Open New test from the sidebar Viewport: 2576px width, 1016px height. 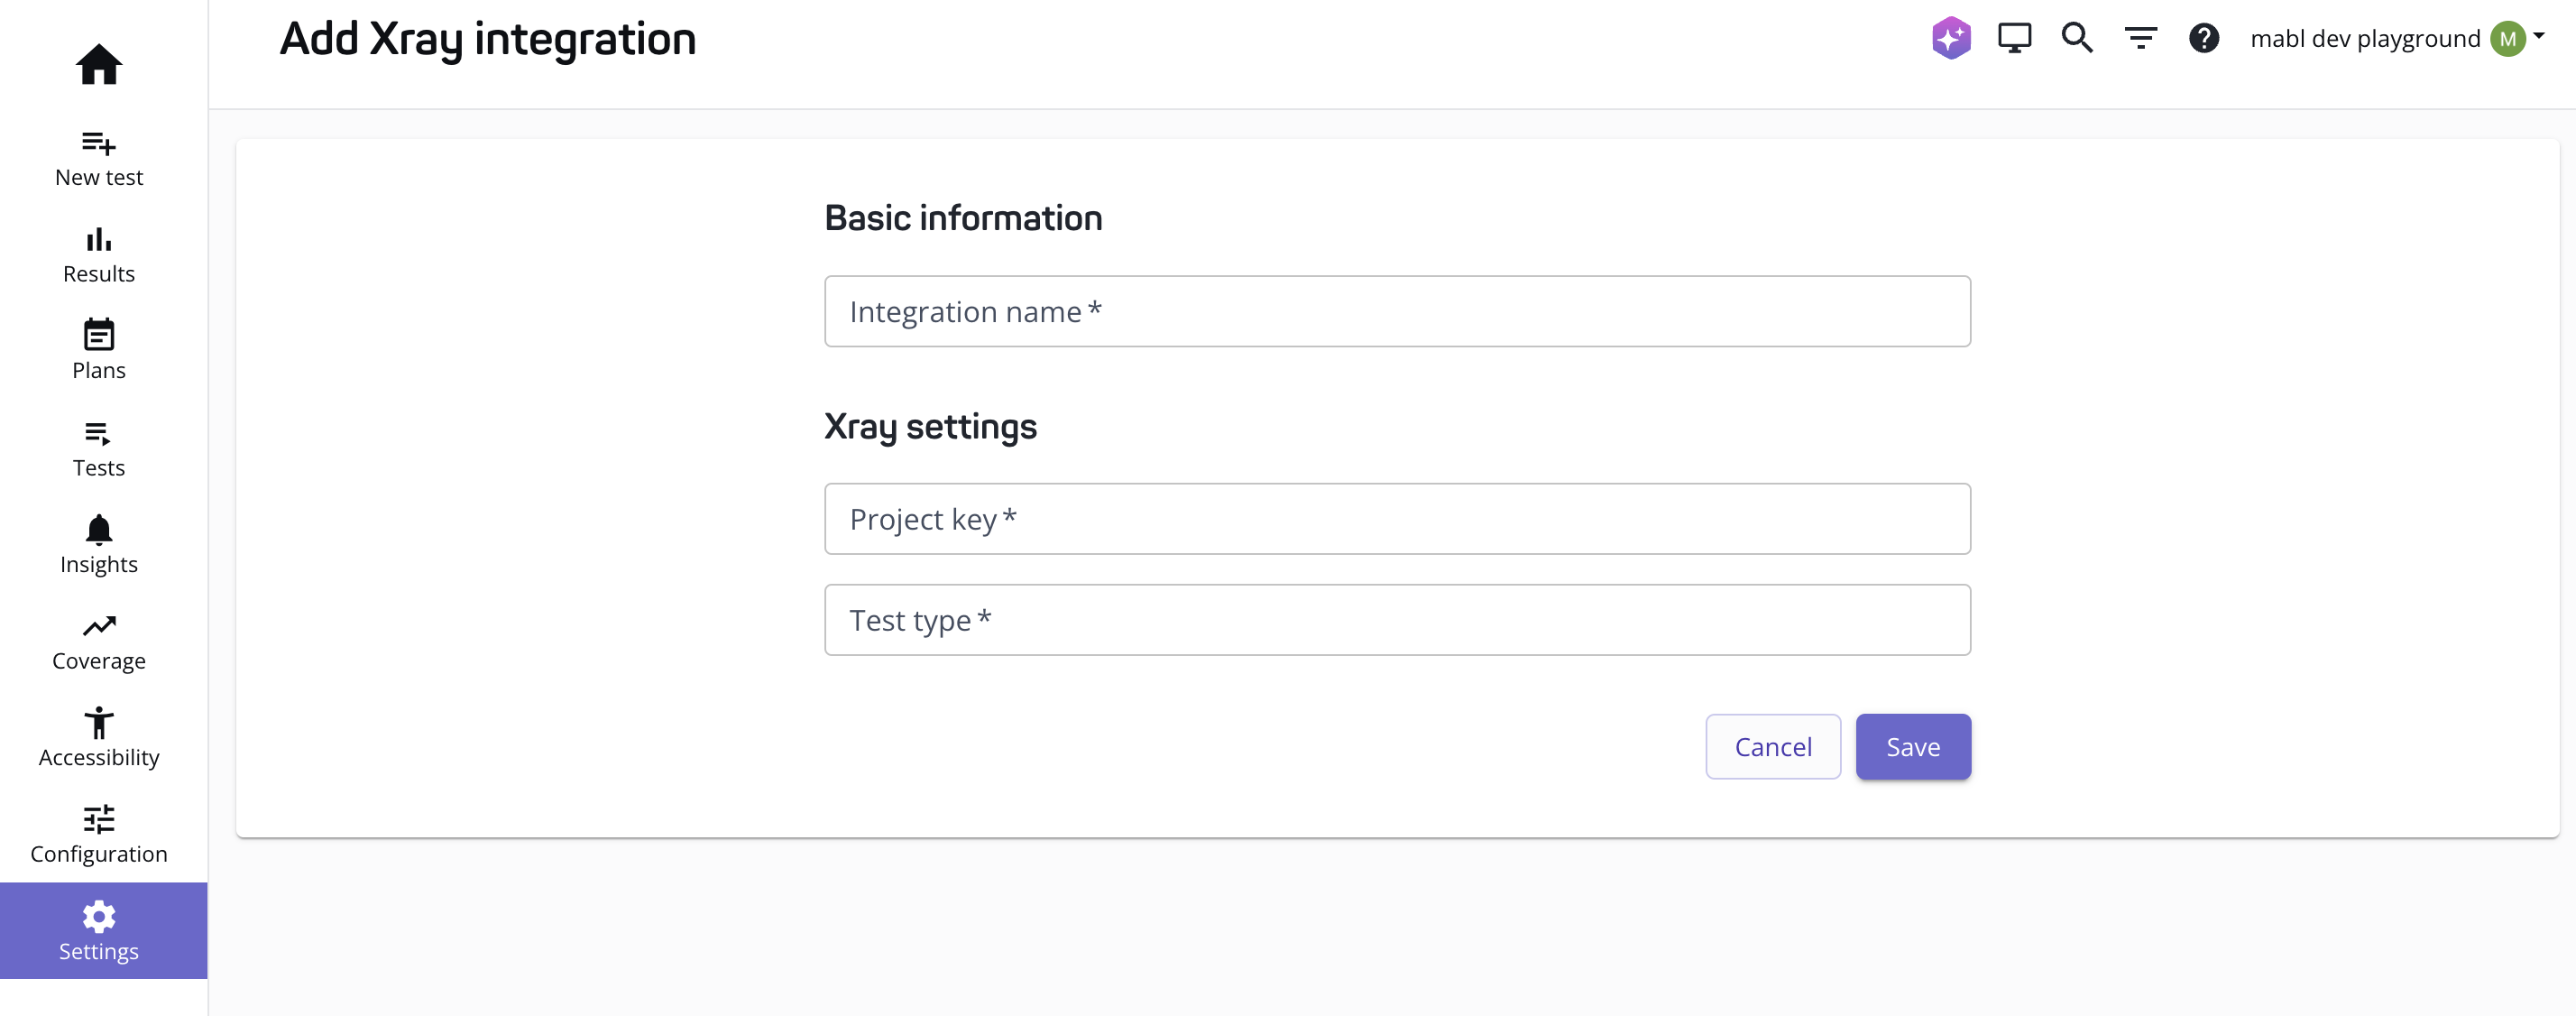[x=99, y=159]
